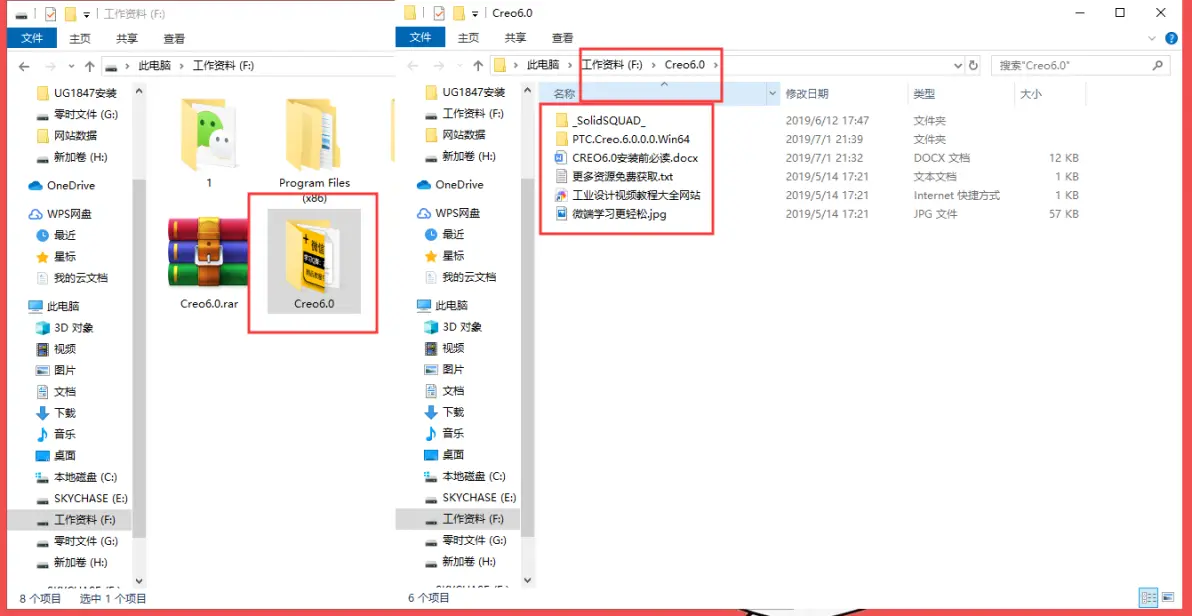The image size is (1192, 616).
Task: Click refresh button beside the Creo6.0 address bar
Action: click(973, 65)
